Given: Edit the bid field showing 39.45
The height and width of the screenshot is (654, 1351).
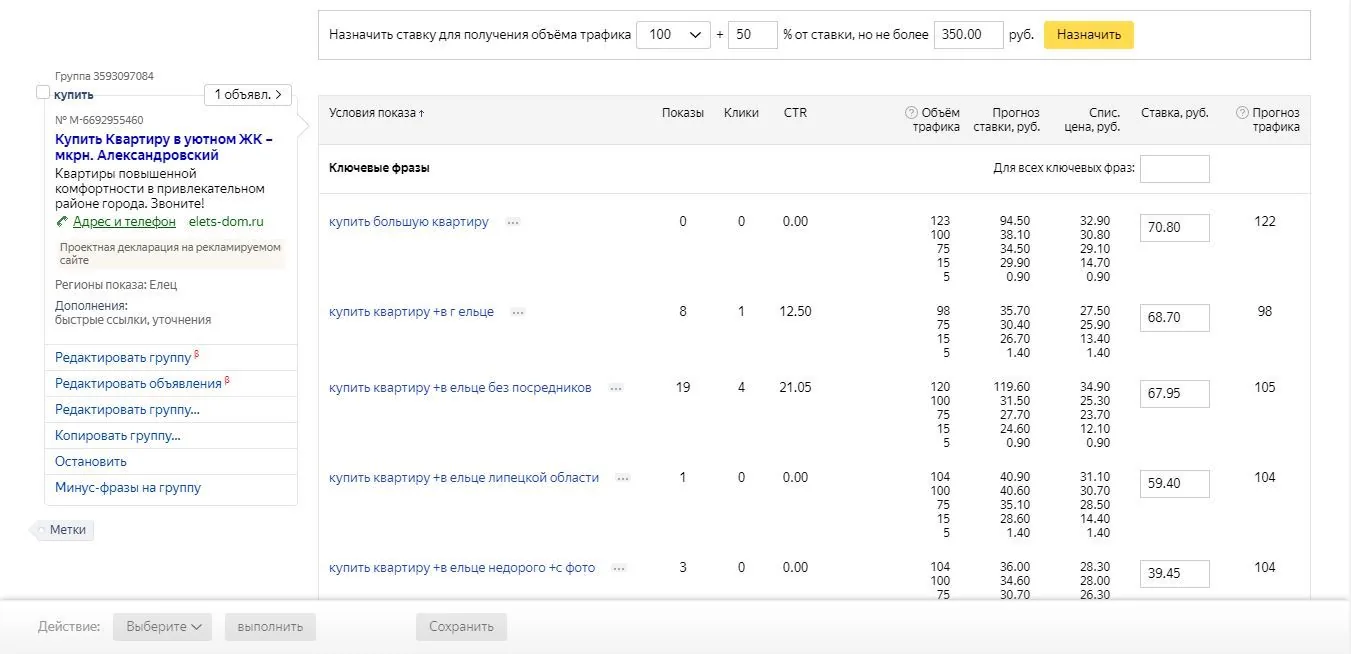Looking at the screenshot, I should [x=1174, y=573].
